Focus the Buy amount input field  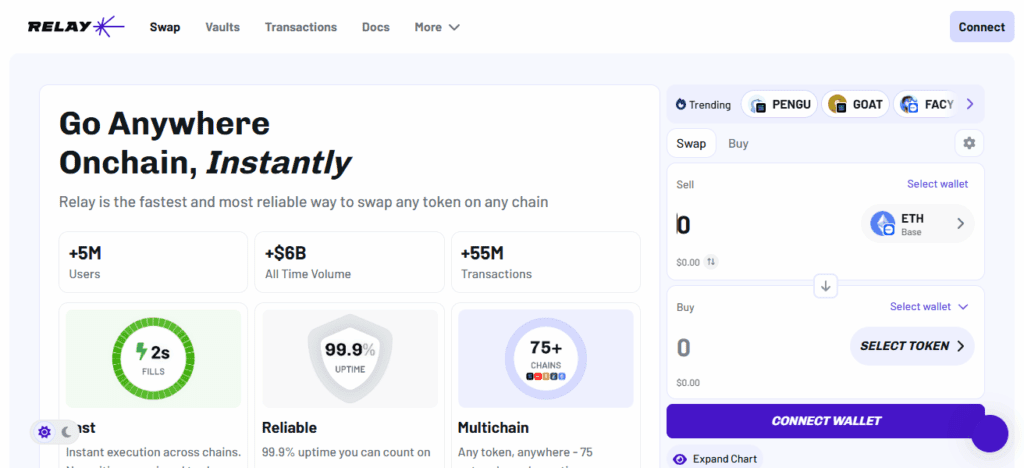pos(758,347)
